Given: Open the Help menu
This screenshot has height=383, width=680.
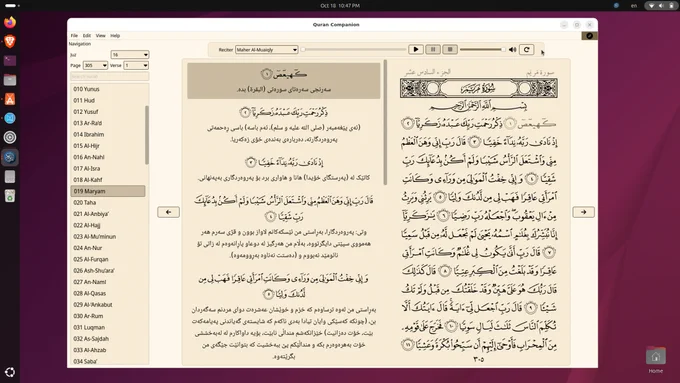Looking at the screenshot, I should (x=115, y=36).
